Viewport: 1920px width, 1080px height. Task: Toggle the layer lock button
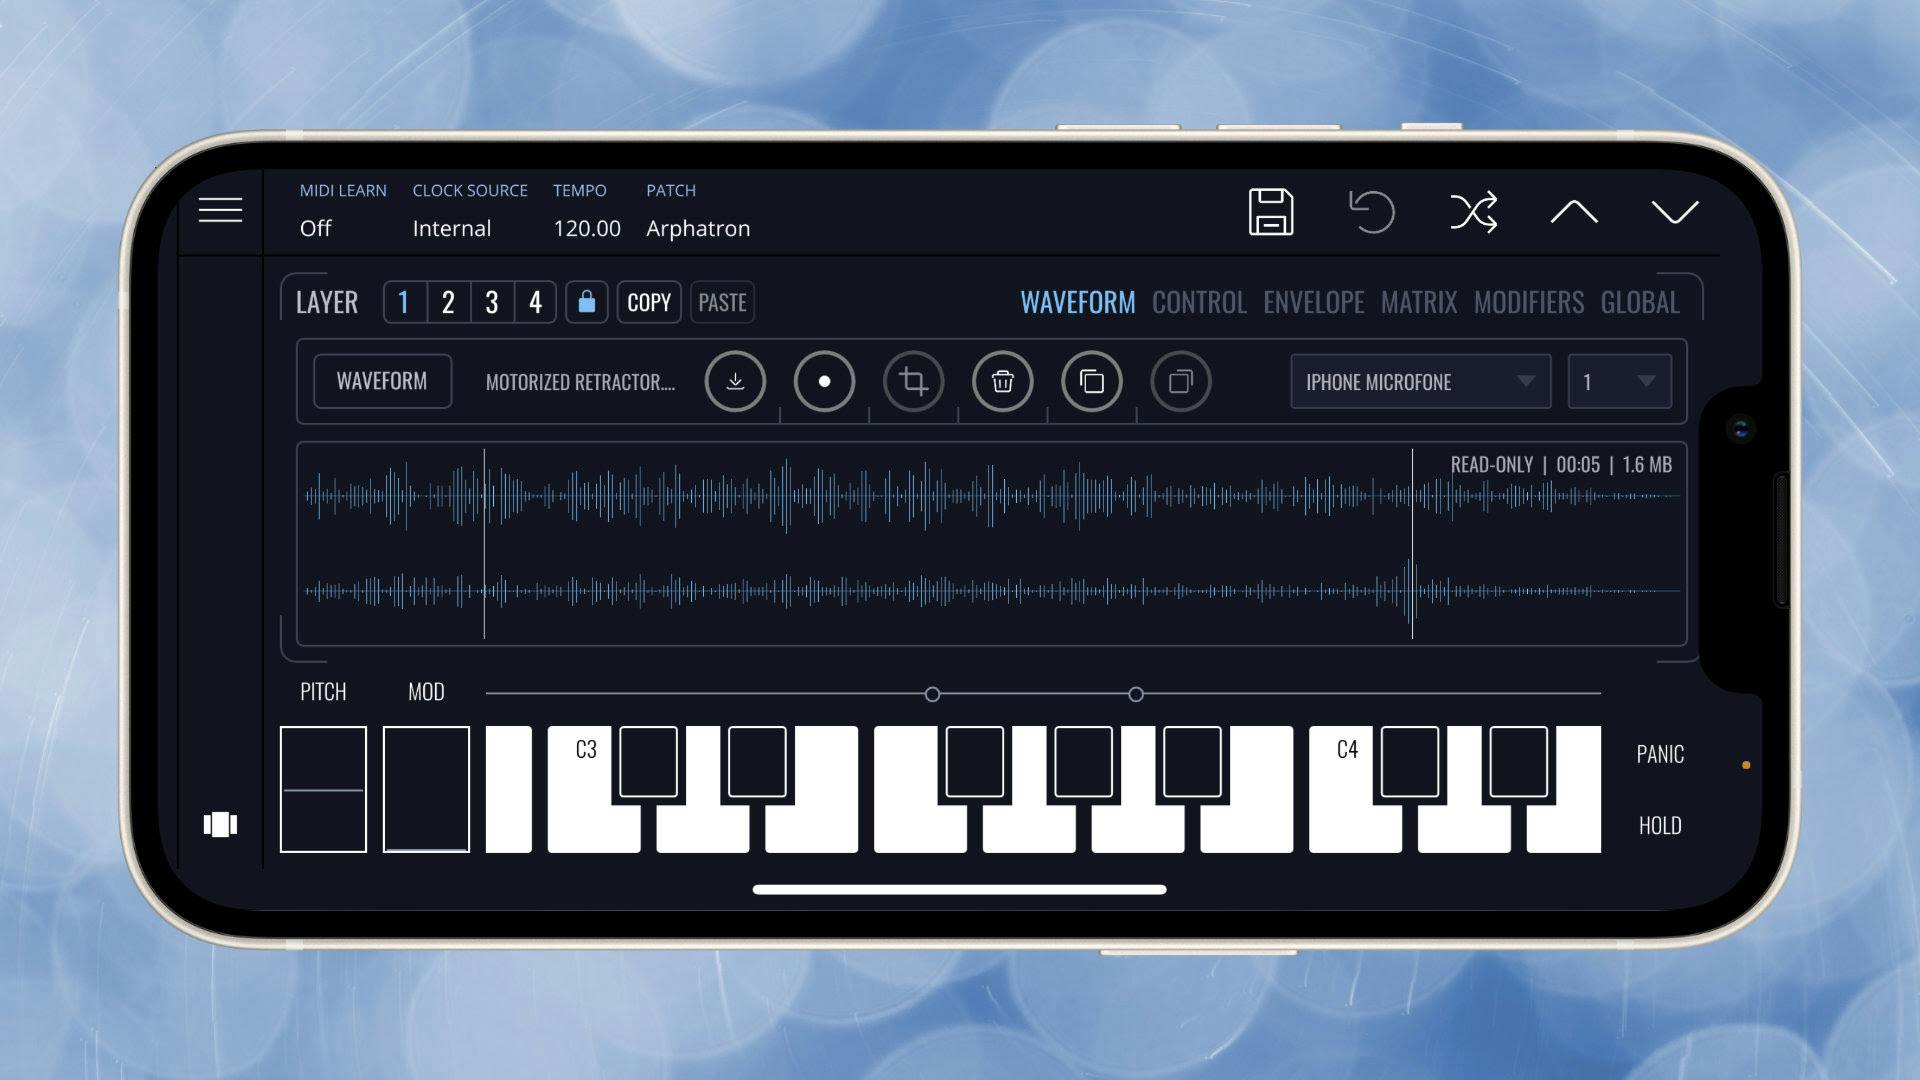point(585,302)
